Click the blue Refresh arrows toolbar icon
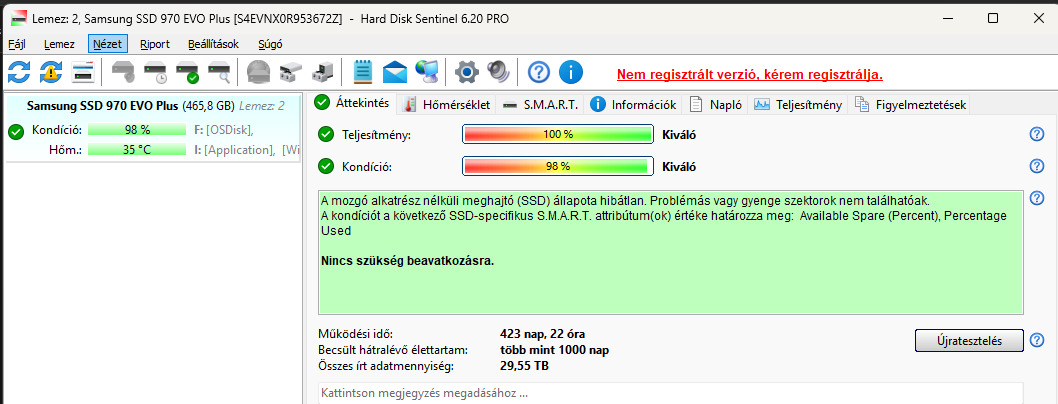This screenshot has width=1058, height=404. [x=19, y=71]
